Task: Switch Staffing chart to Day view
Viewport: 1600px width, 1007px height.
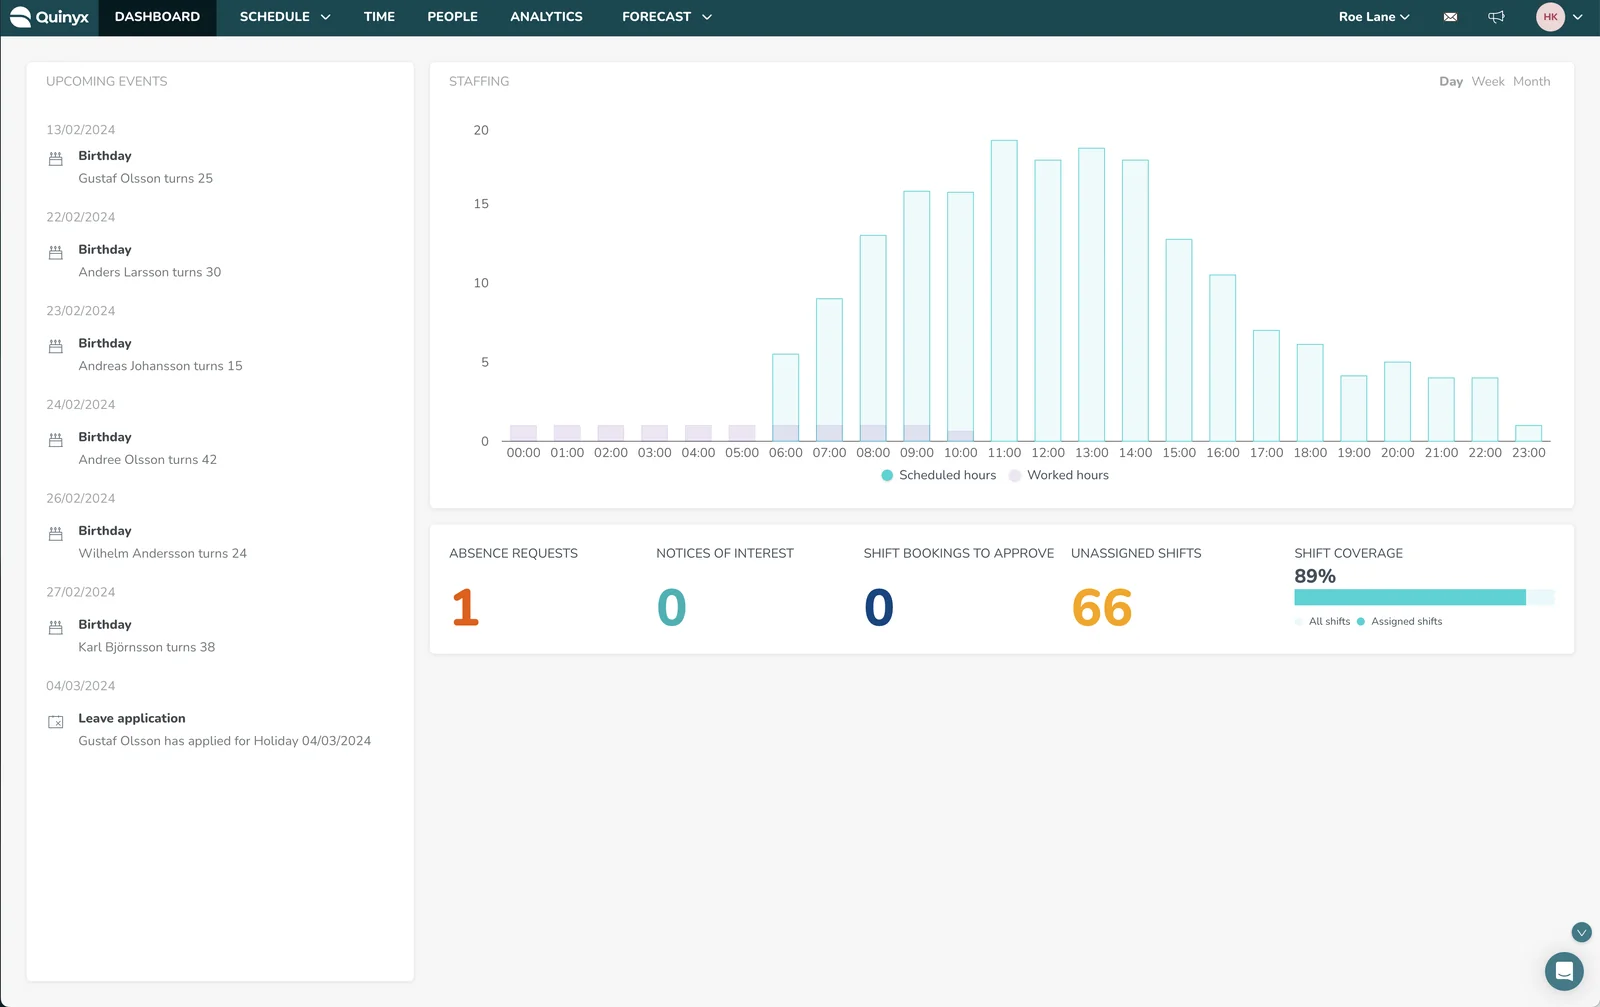Action: coord(1451,82)
